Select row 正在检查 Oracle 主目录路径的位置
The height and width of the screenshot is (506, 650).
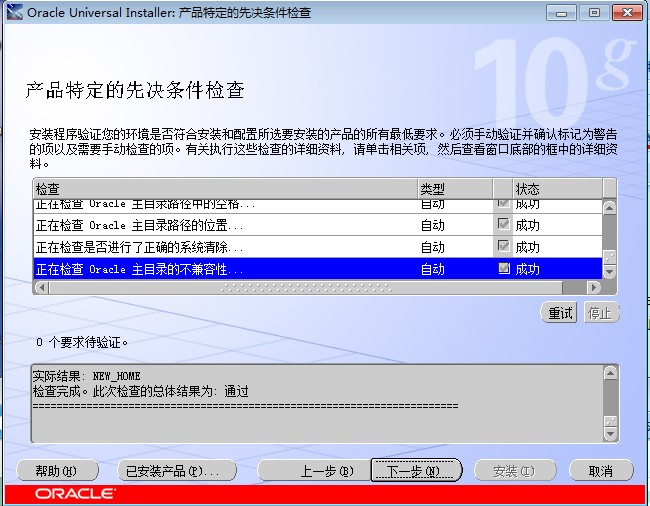(x=318, y=225)
